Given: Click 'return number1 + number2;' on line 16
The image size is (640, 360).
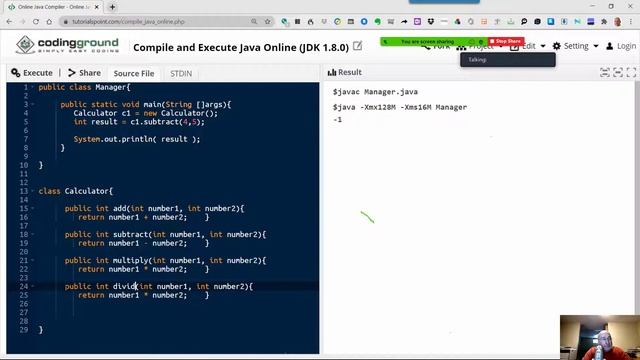Looking at the screenshot, I should point(132,217).
